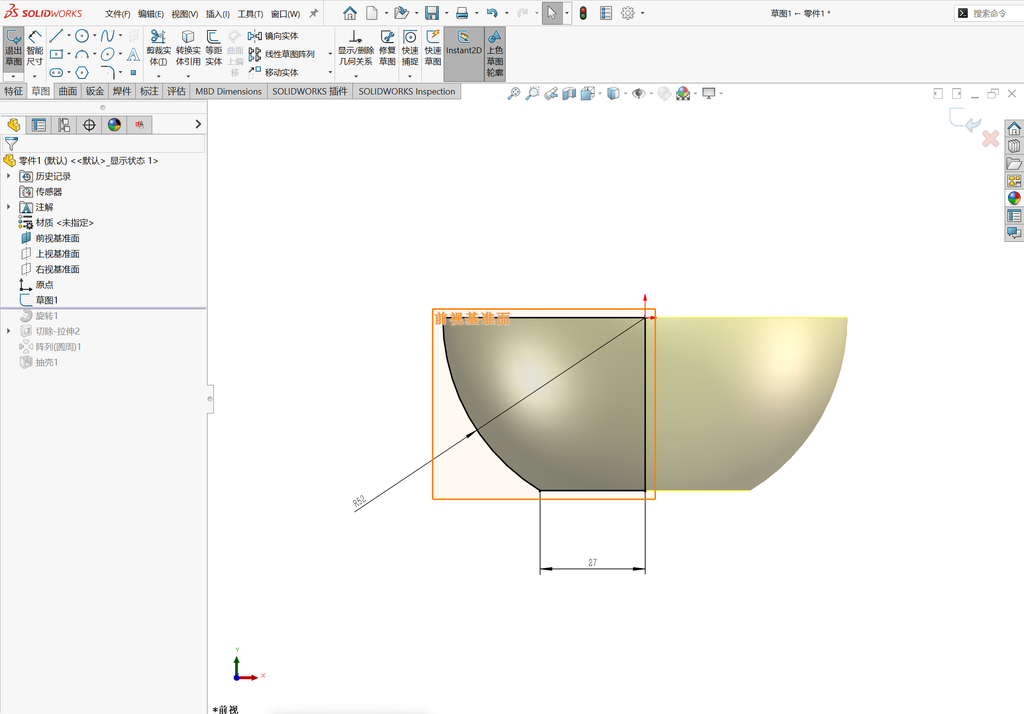Click the Rebuild traffic light icon

(x=583, y=13)
